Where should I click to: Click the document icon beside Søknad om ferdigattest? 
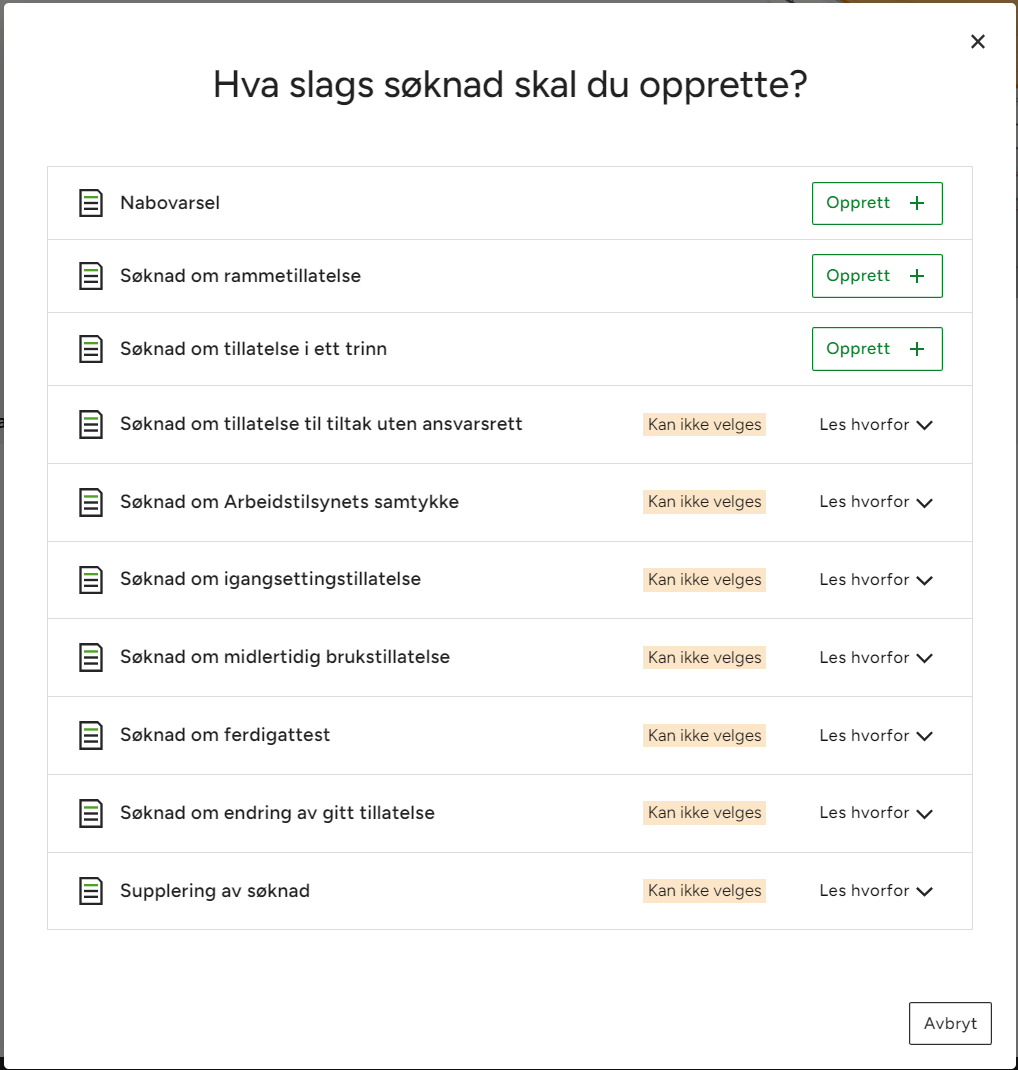pos(91,735)
